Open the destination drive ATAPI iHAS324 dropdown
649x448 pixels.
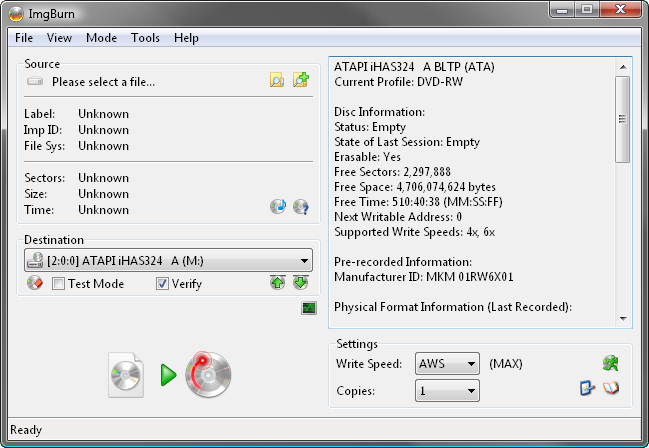pyautogui.click(x=168, y=260)
